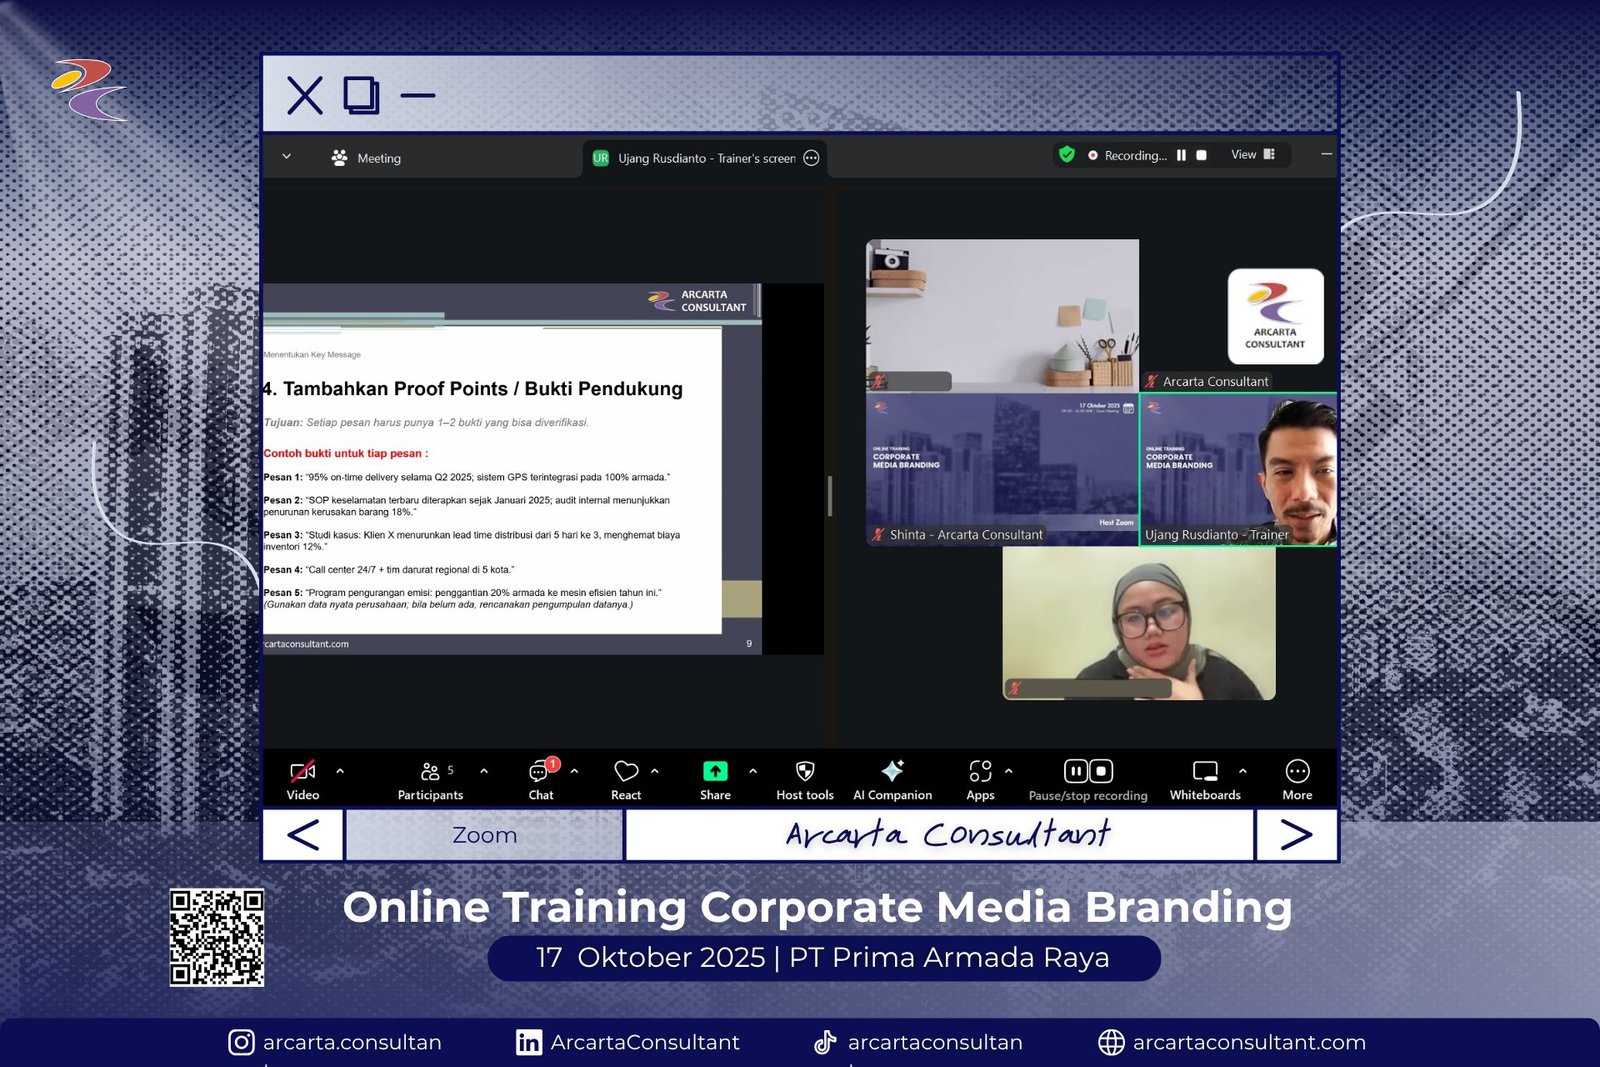The image size is (1600, 1067).
Task: Launch AI Companion
Action: click(892, 780)
